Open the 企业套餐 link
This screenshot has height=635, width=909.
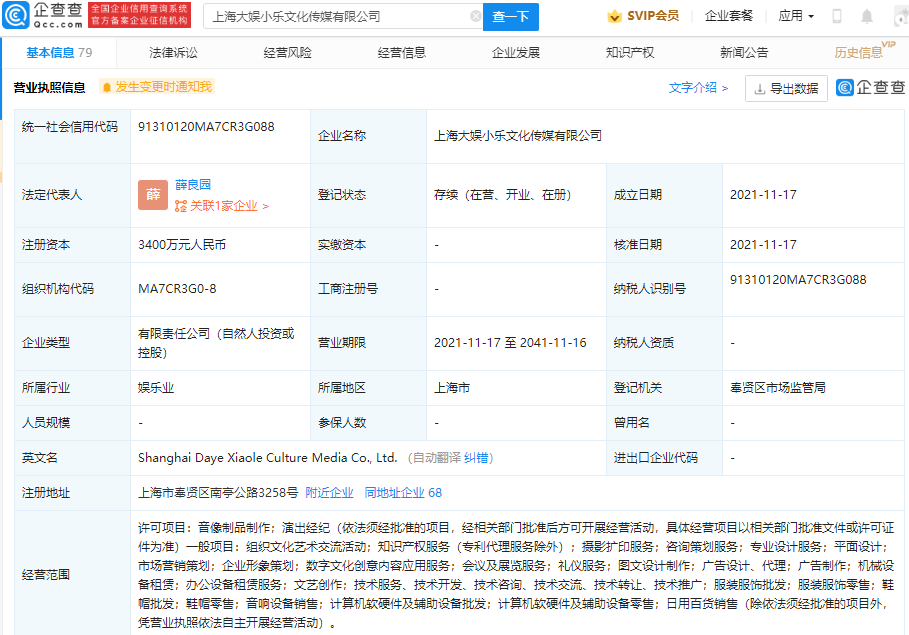(x=729, y=16)
